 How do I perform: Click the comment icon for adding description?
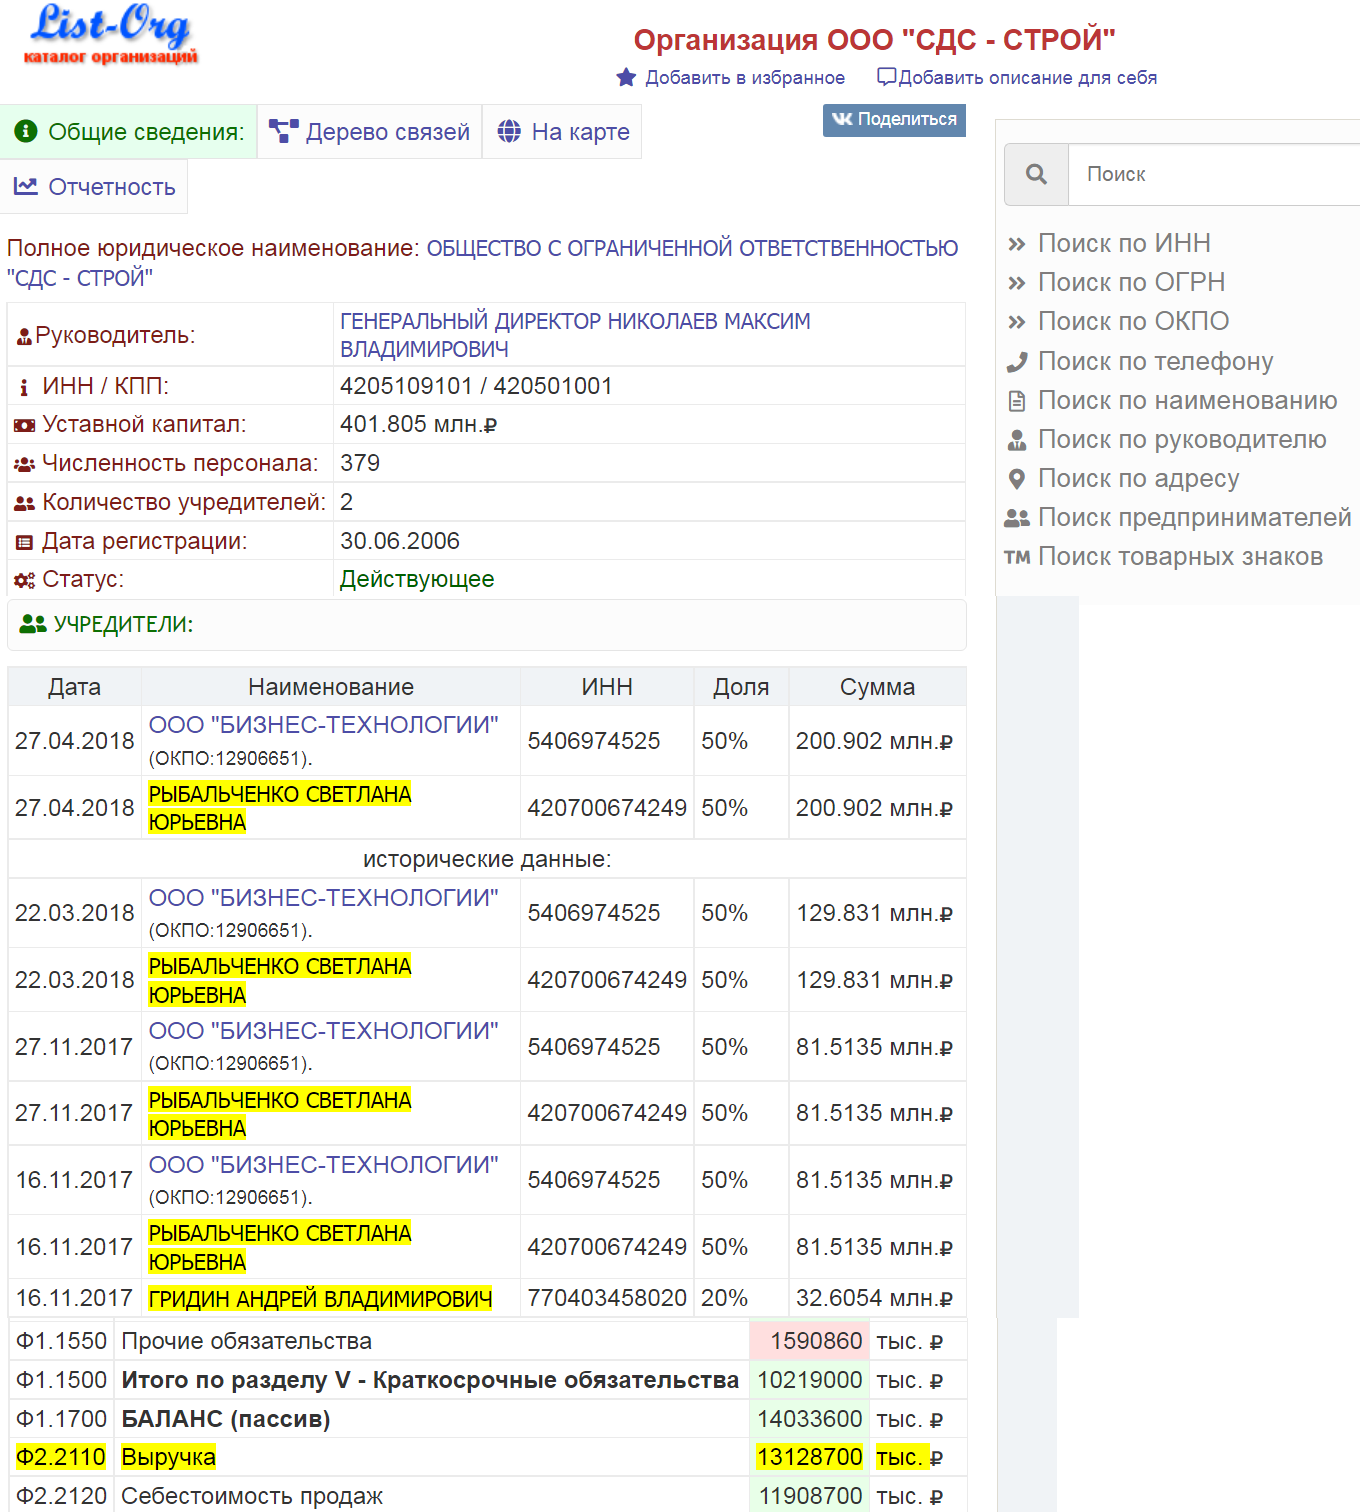[x=886, y=77]
